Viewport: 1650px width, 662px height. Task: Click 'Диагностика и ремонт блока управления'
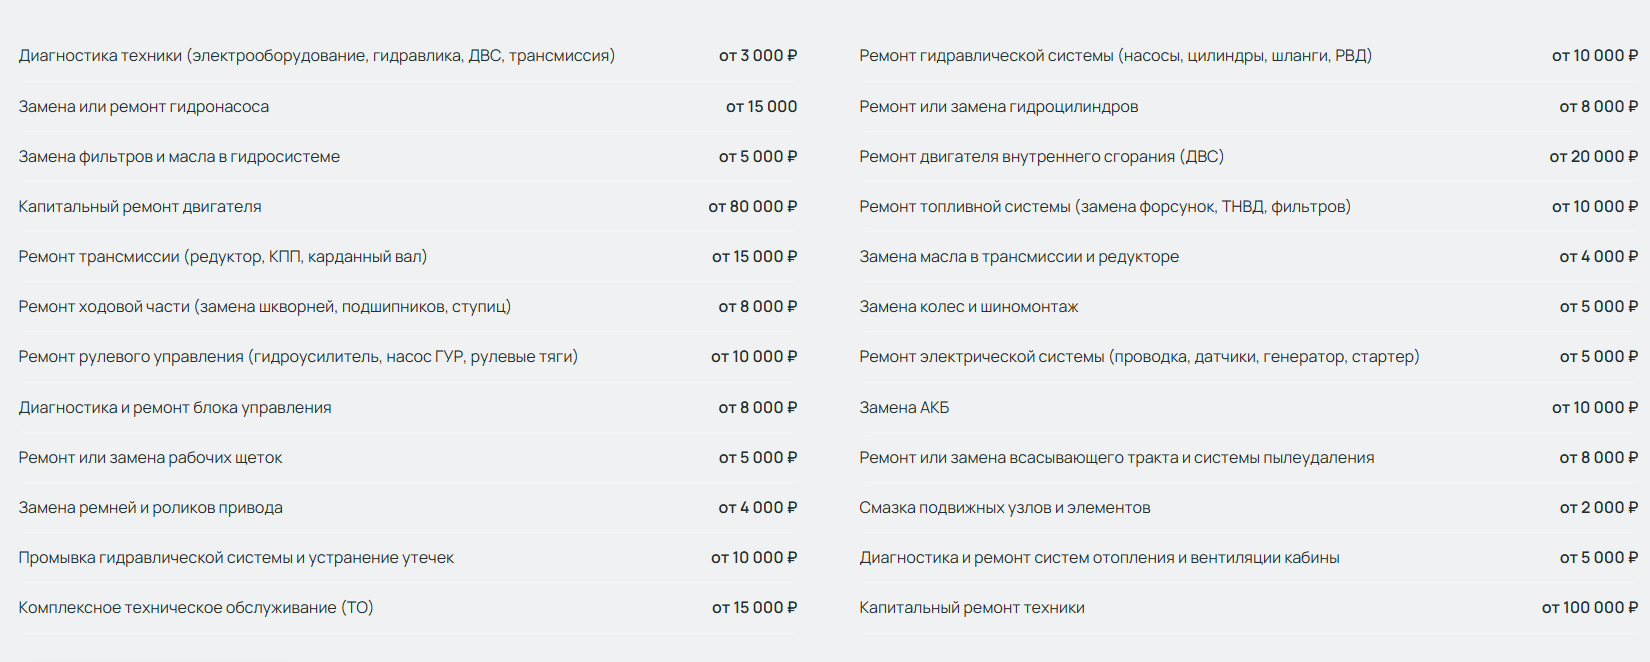click(175, 408)
